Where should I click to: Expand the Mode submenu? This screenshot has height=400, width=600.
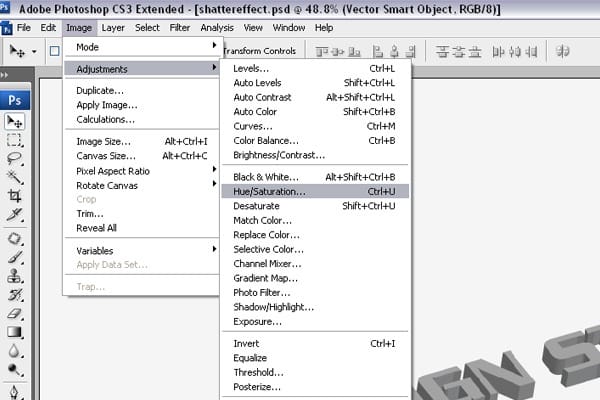click(141, 47)
